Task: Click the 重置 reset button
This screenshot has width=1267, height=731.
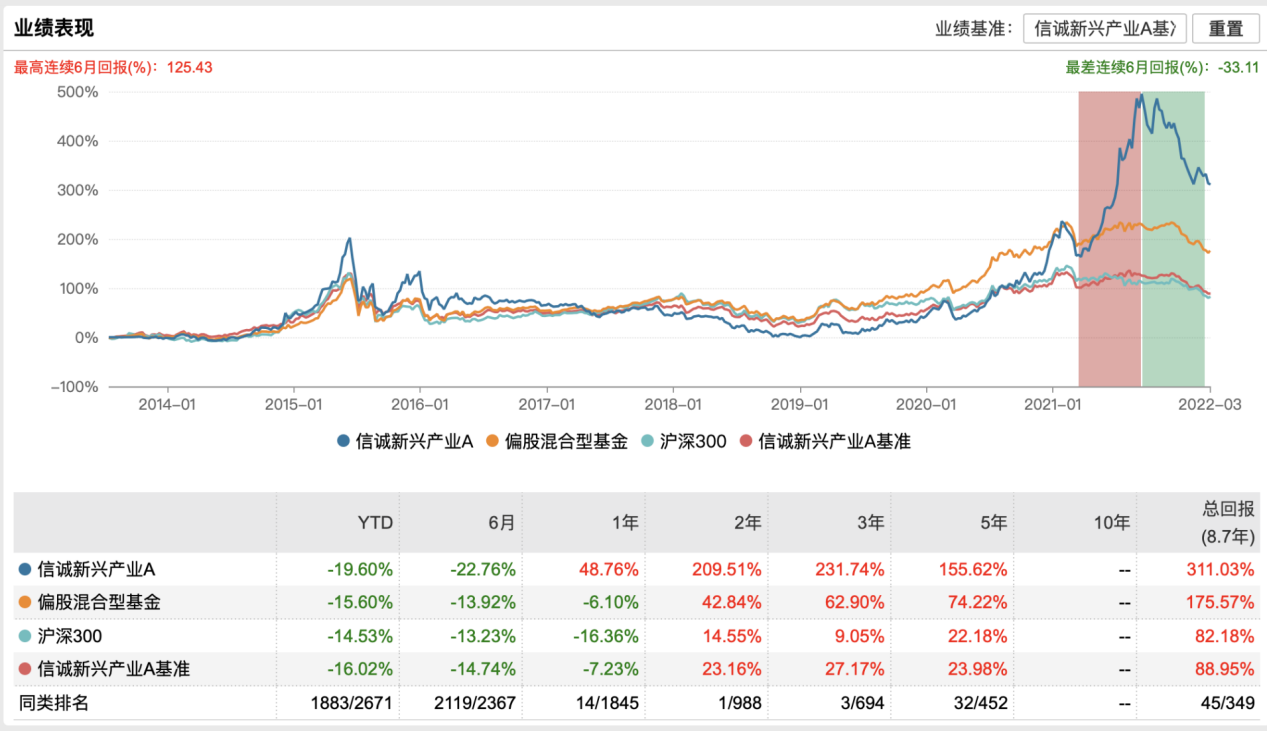Action: click(x=1226, y=28)
